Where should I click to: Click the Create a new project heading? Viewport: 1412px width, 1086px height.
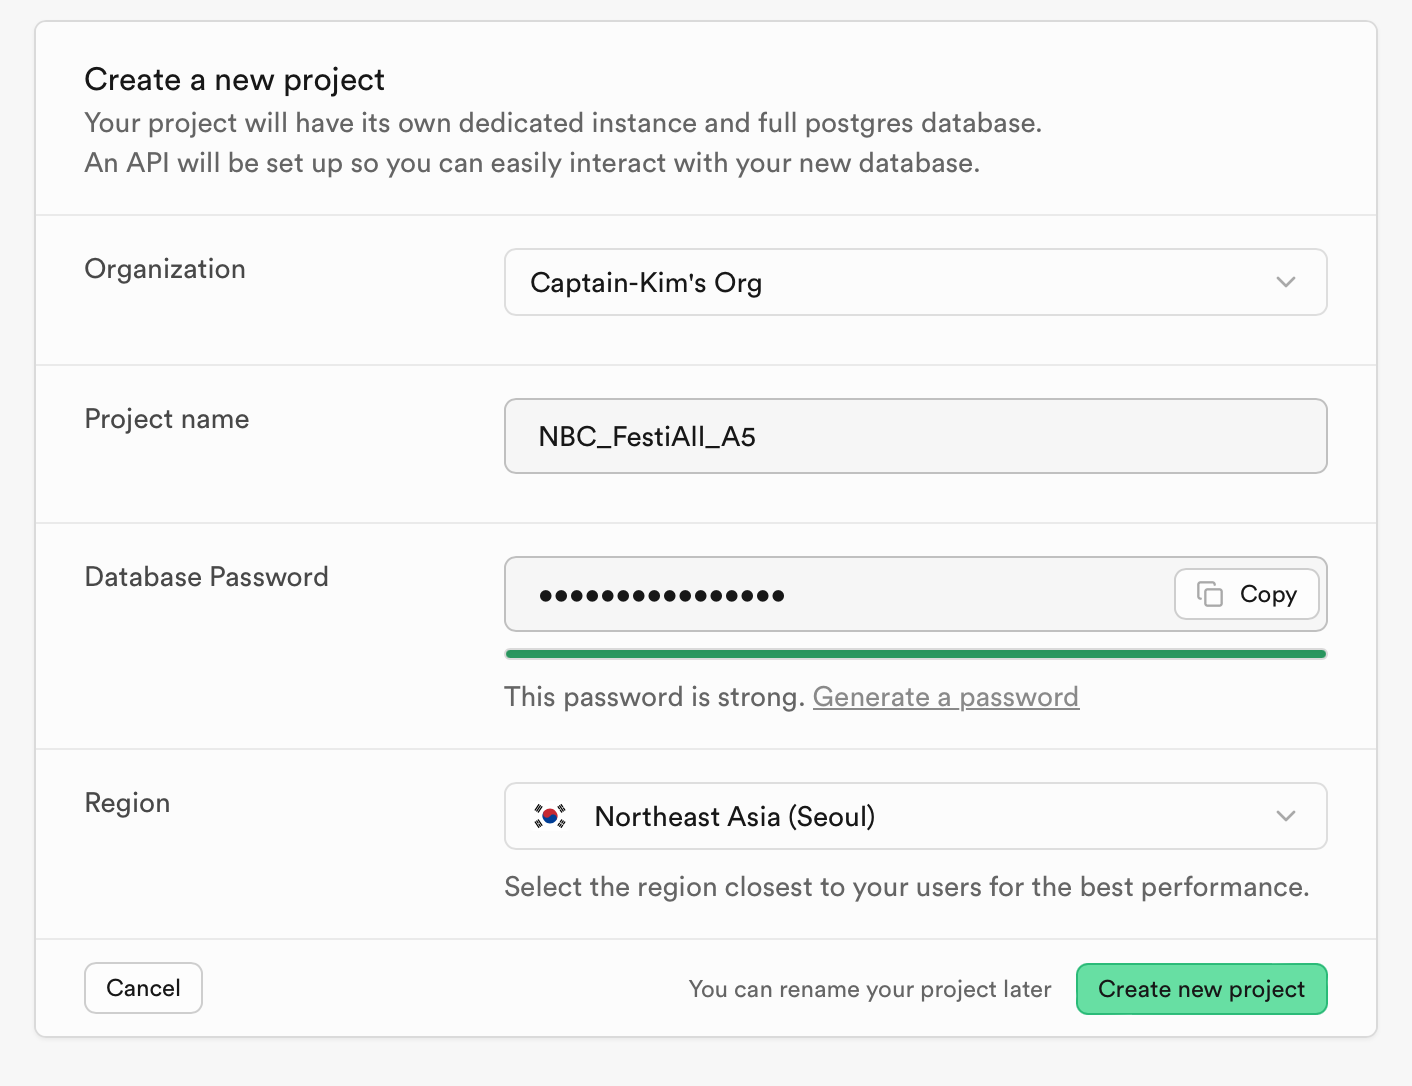235,79
